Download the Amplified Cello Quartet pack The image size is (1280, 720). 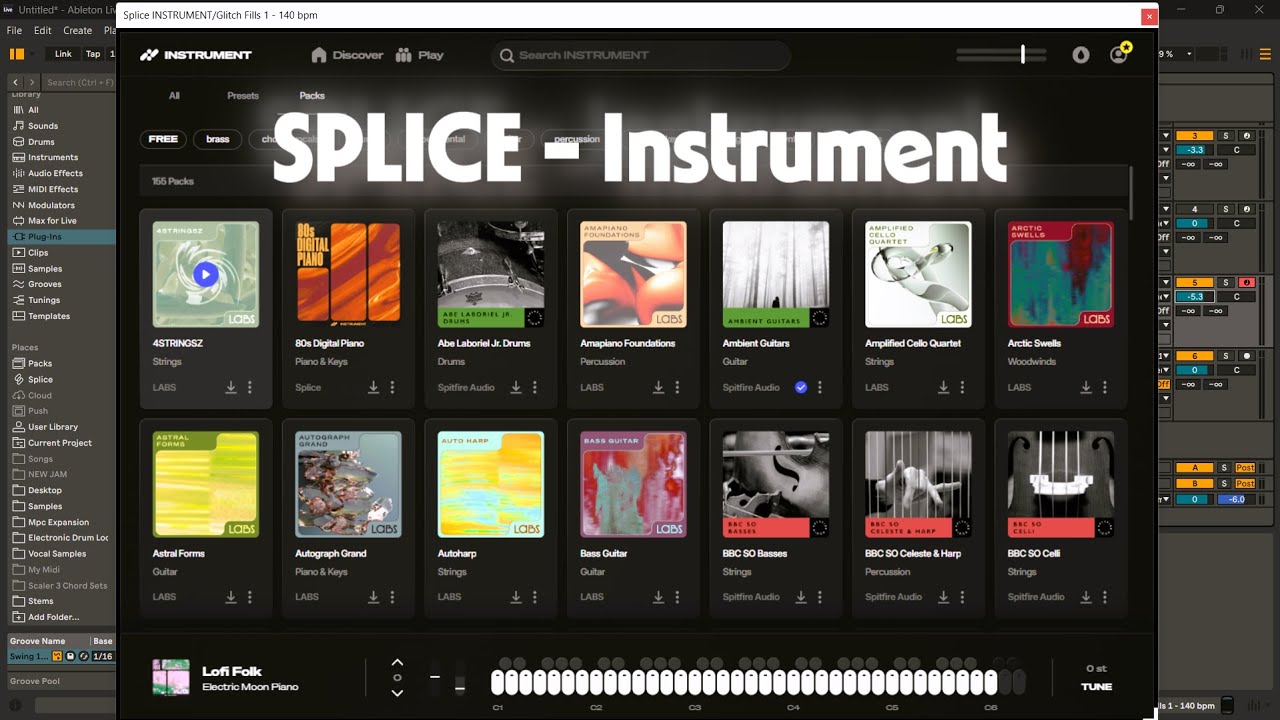pos(943,387)
